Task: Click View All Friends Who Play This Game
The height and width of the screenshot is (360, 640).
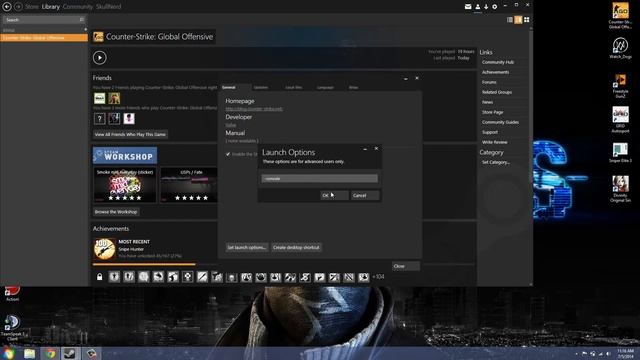Action: tap(130, 134)
